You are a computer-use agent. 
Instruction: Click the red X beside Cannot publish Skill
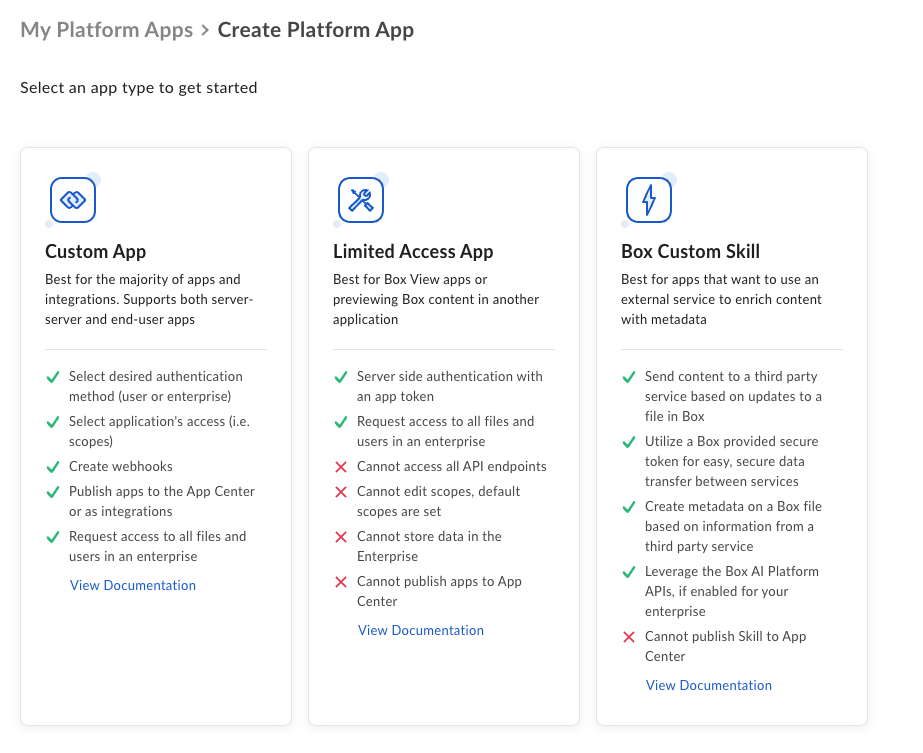click(629, 637)
